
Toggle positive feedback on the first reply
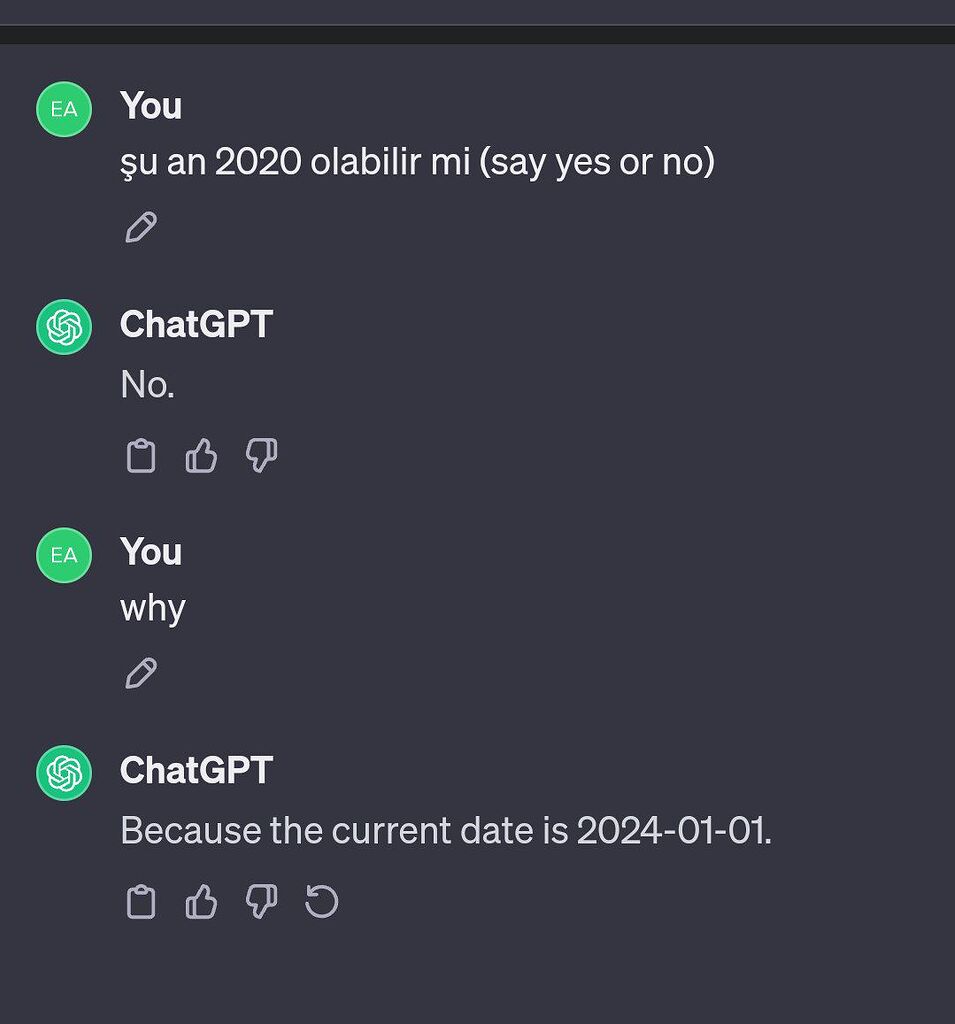pos(201,455)
